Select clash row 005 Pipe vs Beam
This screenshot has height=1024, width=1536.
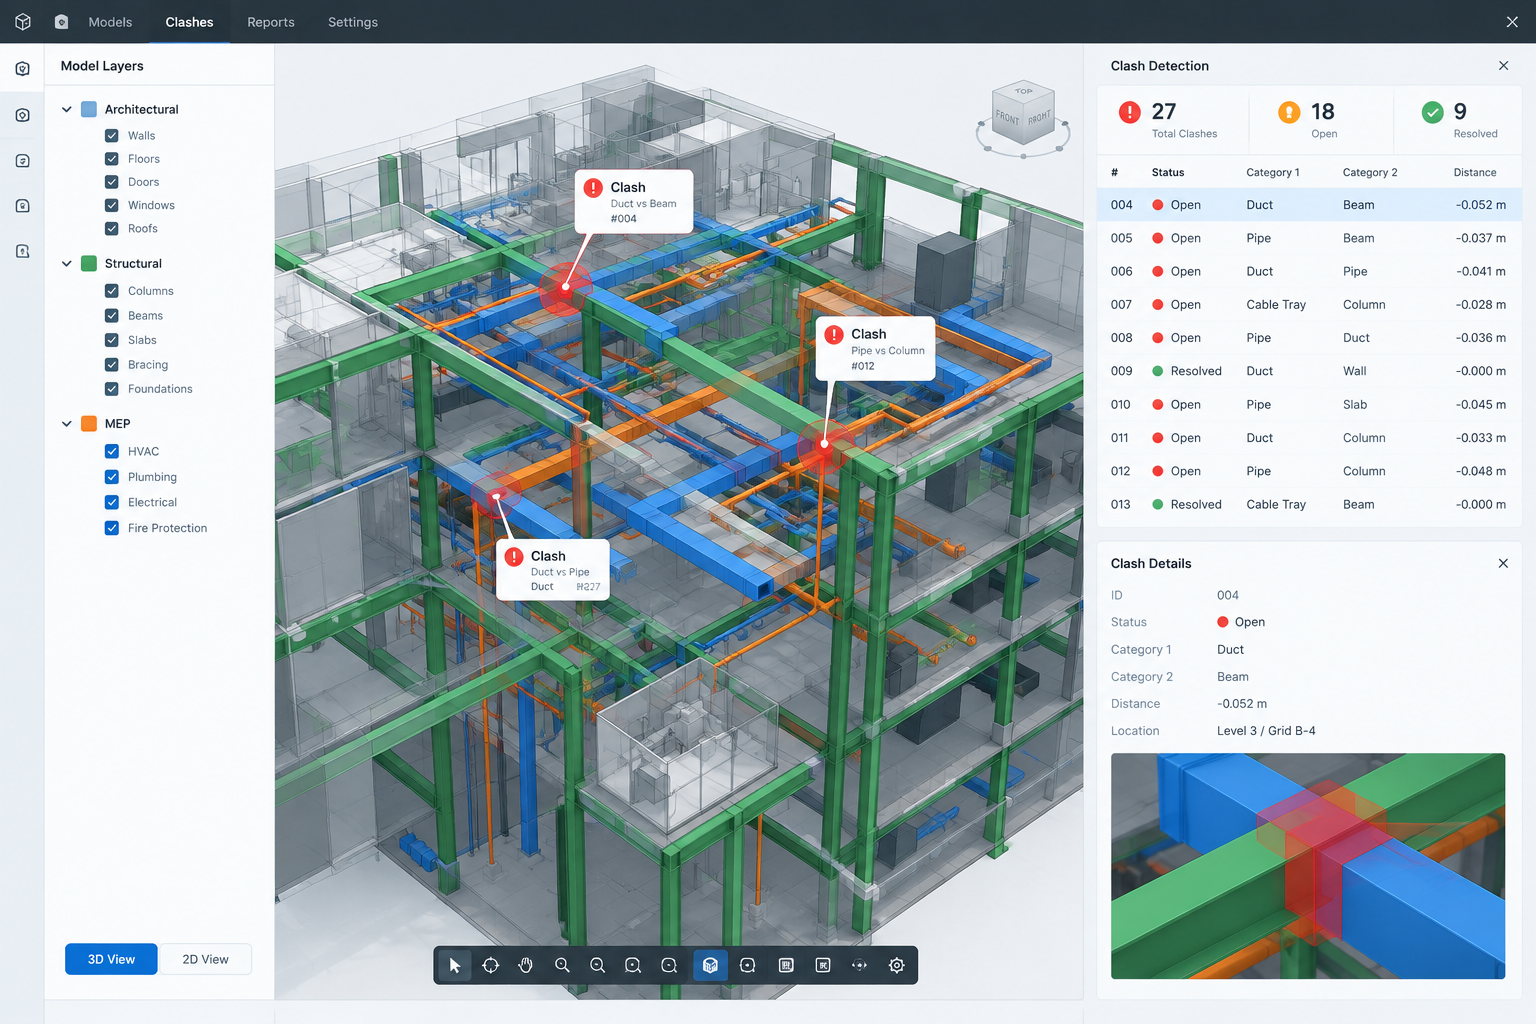point(1309,238)
